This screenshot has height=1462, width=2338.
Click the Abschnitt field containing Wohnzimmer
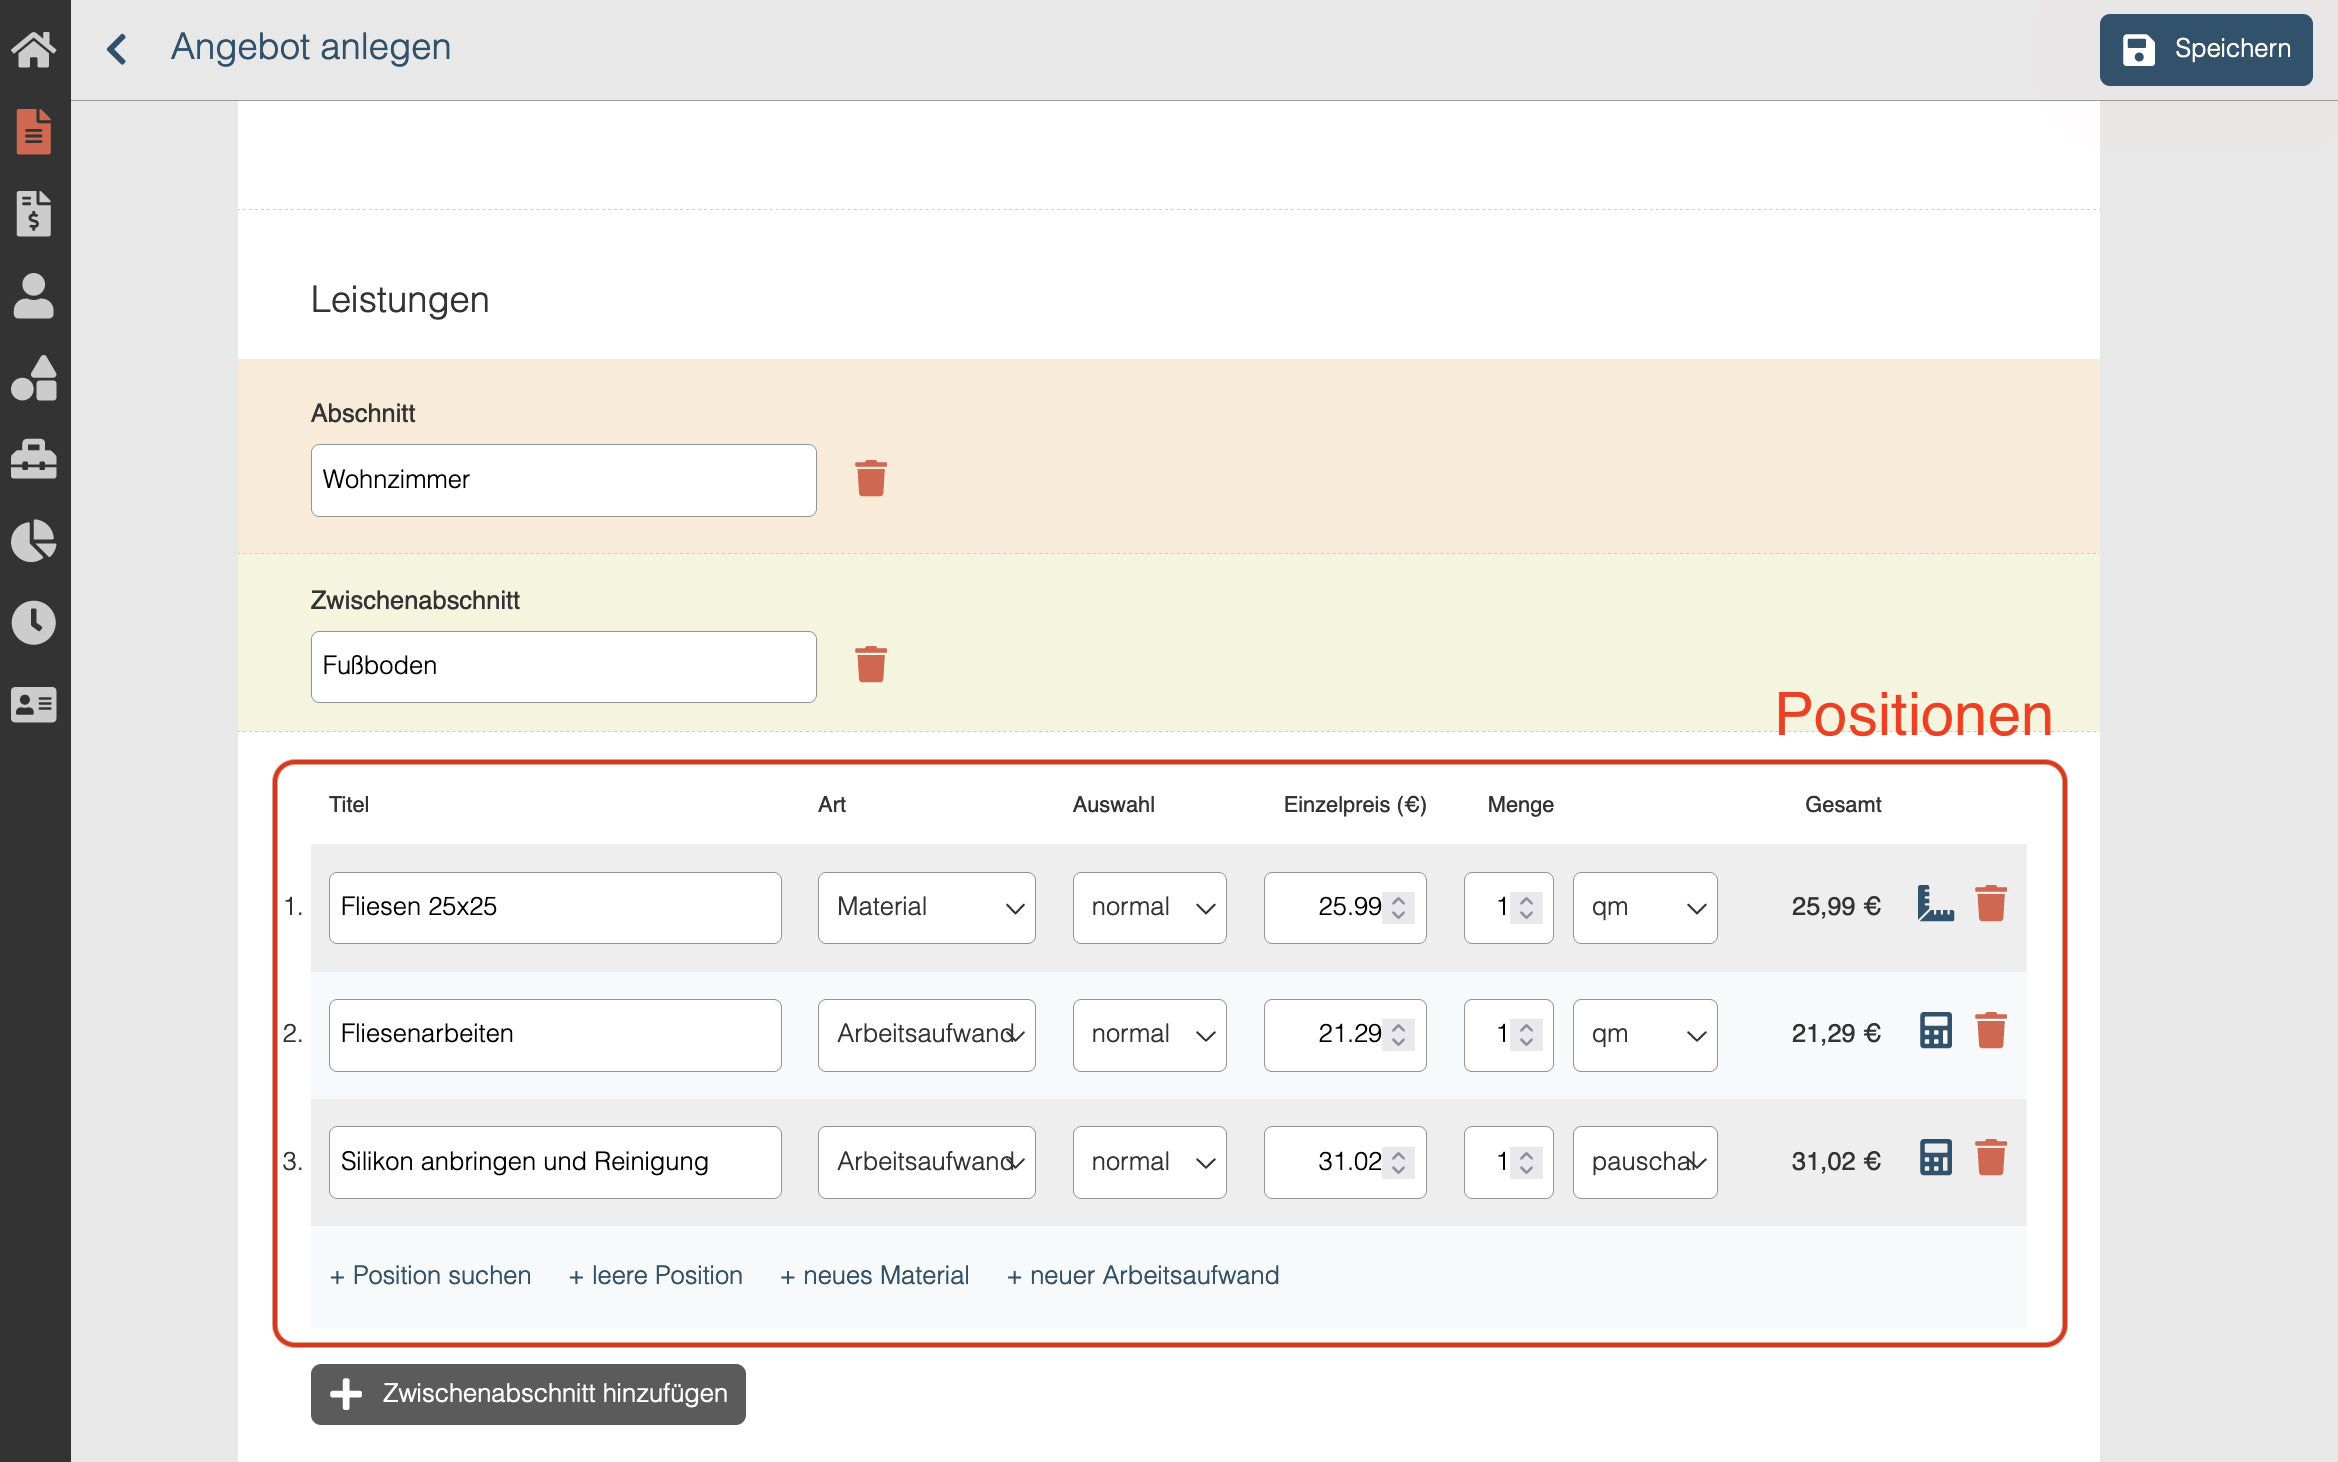coord(564,480)
